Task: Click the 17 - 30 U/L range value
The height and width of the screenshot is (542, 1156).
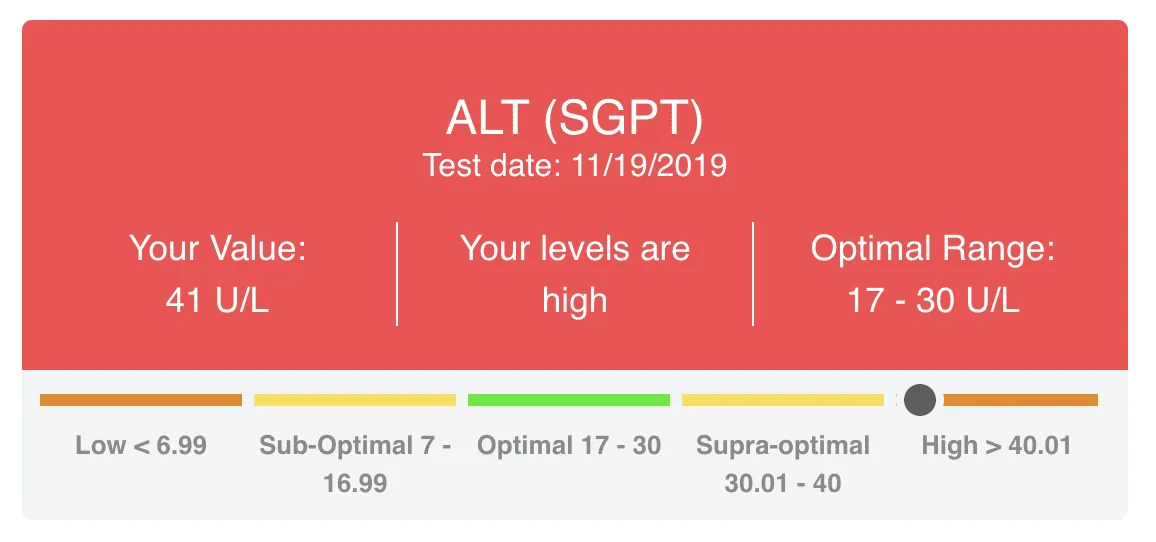Action: pyautogui.click(x=933, y=301)
